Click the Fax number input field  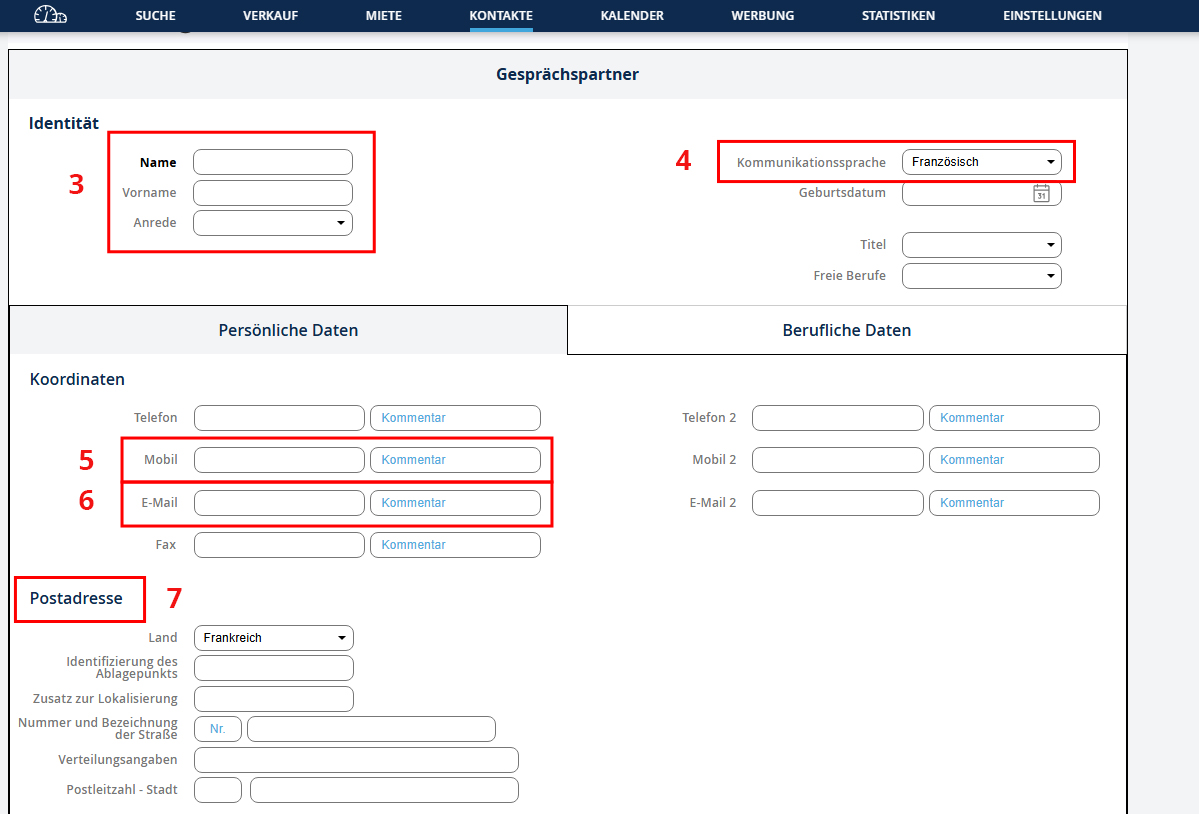pos(279,545)
